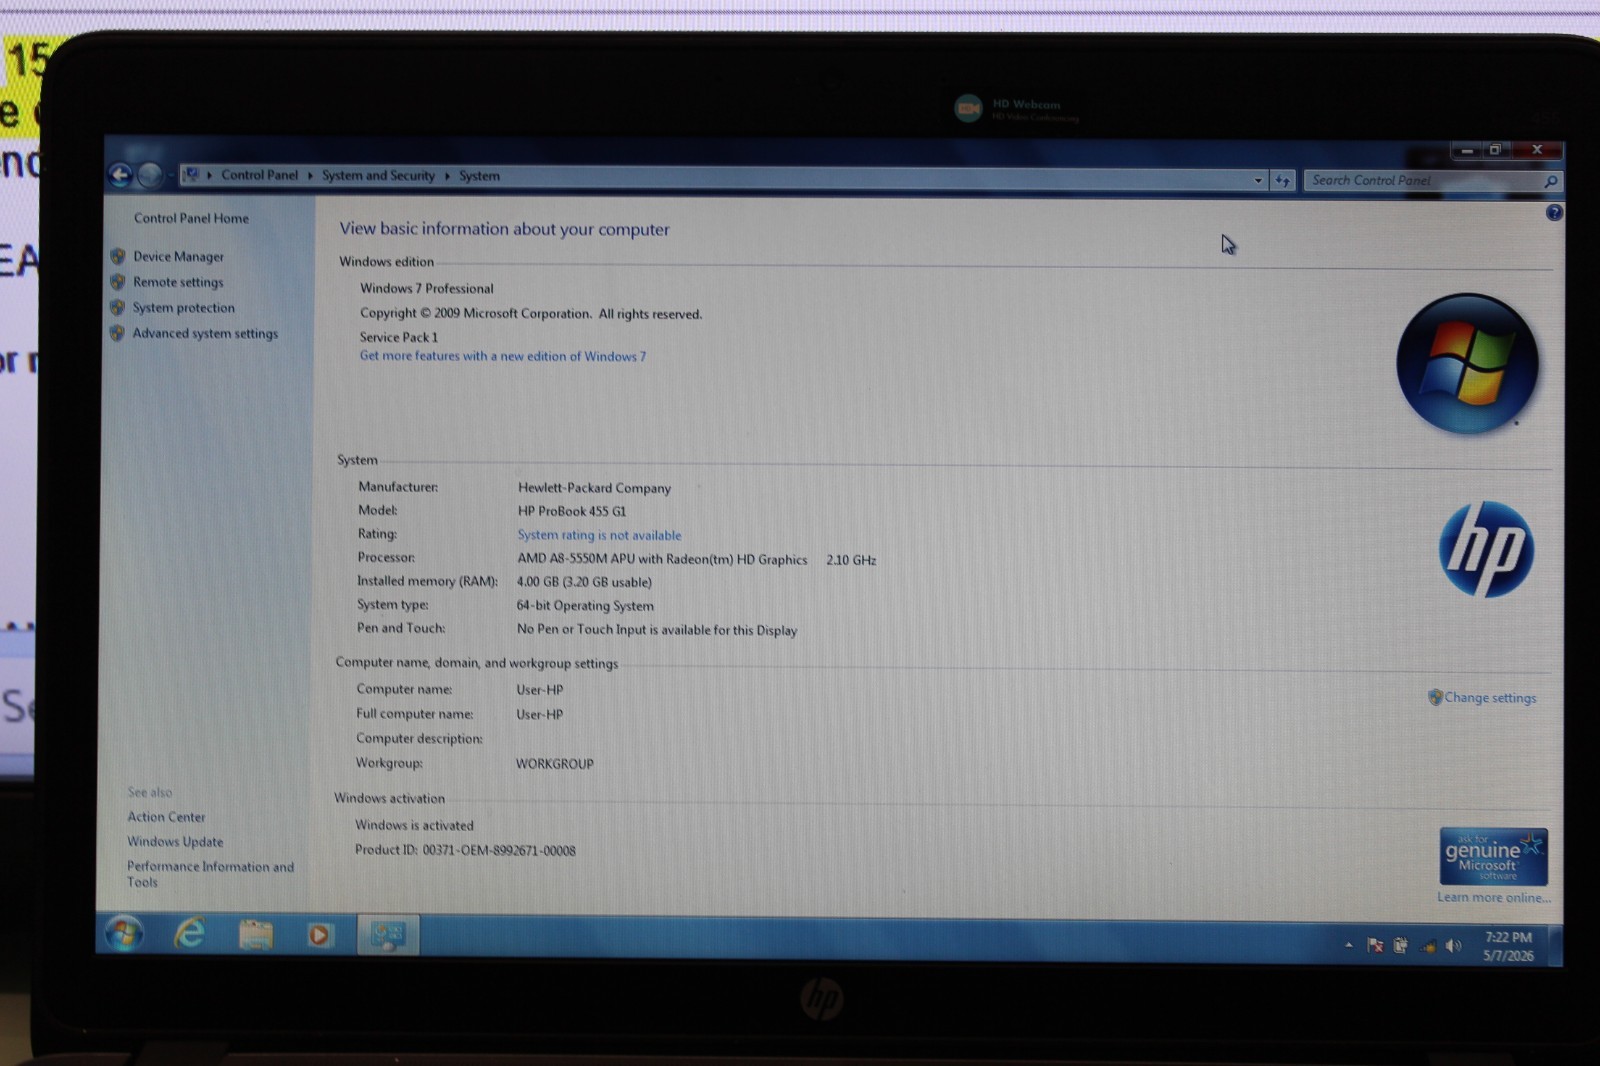Viewport: 1600px width, 1066px height.
Task: Open Control Panel Home
Action: pos(191,218)
